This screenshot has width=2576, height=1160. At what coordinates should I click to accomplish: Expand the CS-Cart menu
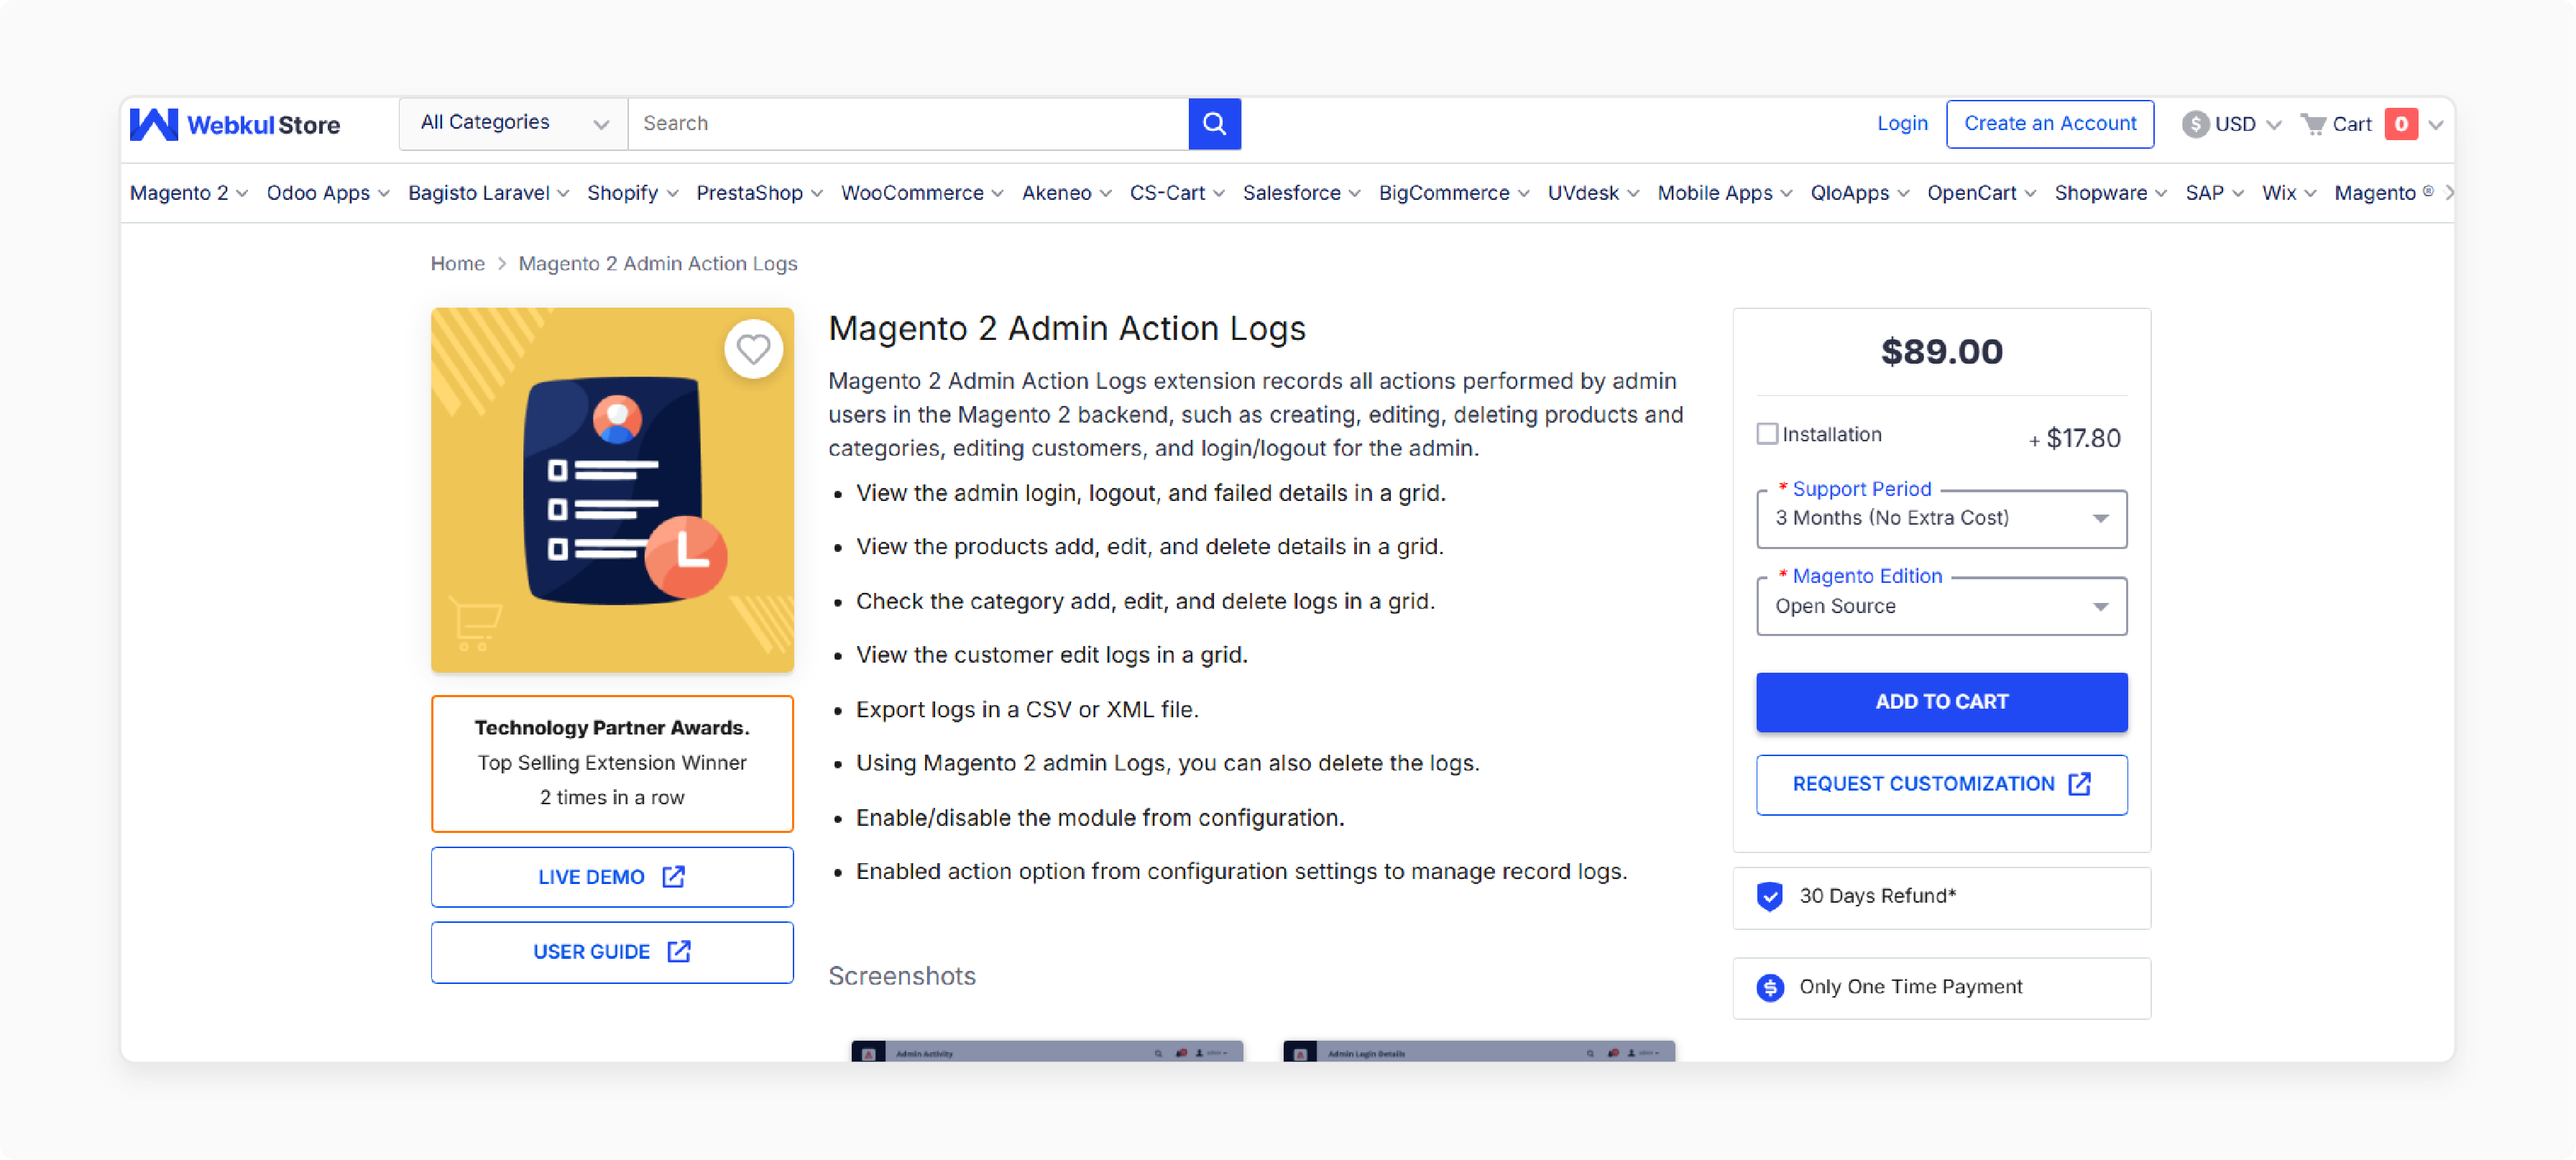[1177, 193]
